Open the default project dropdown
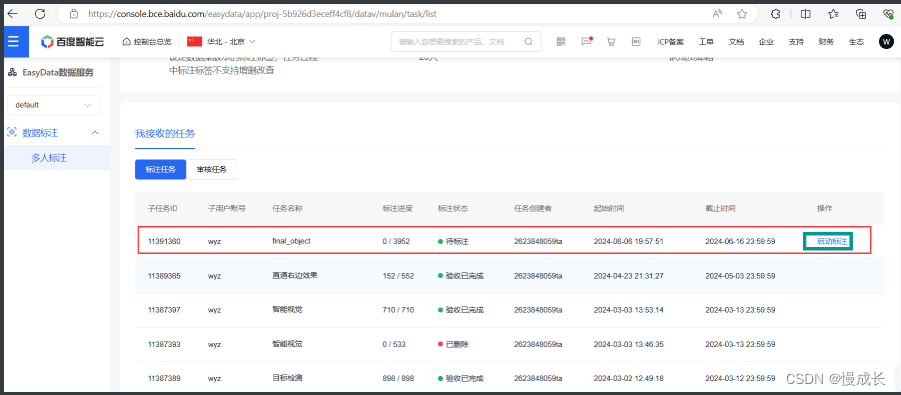 click(53, 105)
